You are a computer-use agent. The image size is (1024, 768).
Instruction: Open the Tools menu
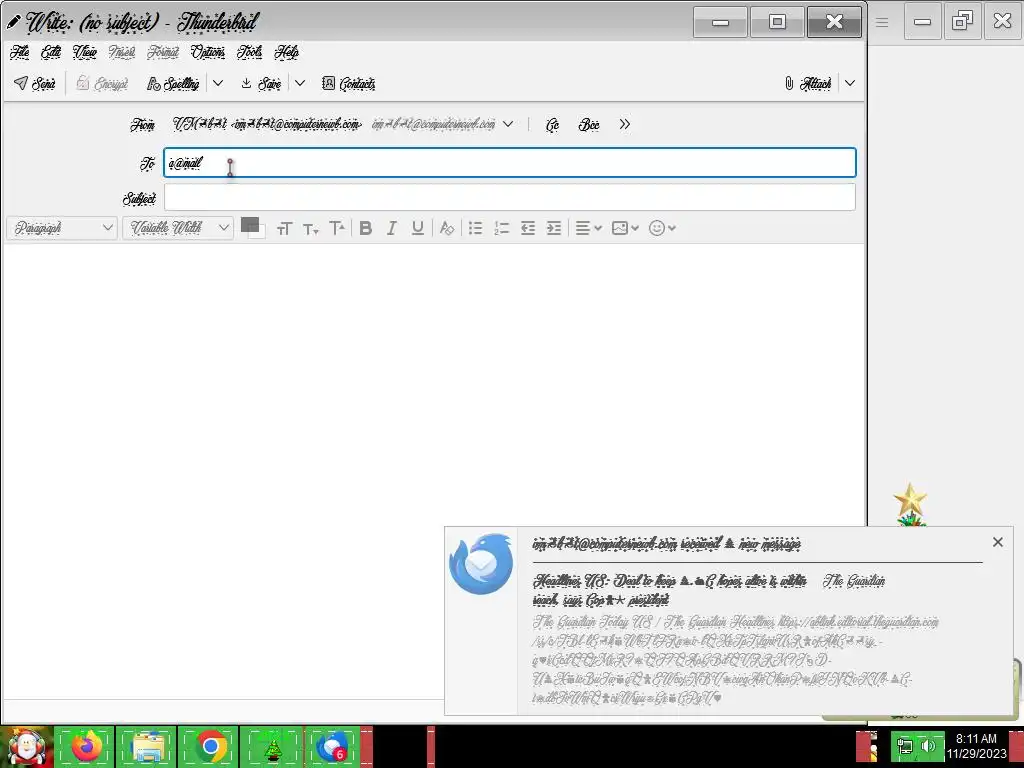tap(249, 52)
